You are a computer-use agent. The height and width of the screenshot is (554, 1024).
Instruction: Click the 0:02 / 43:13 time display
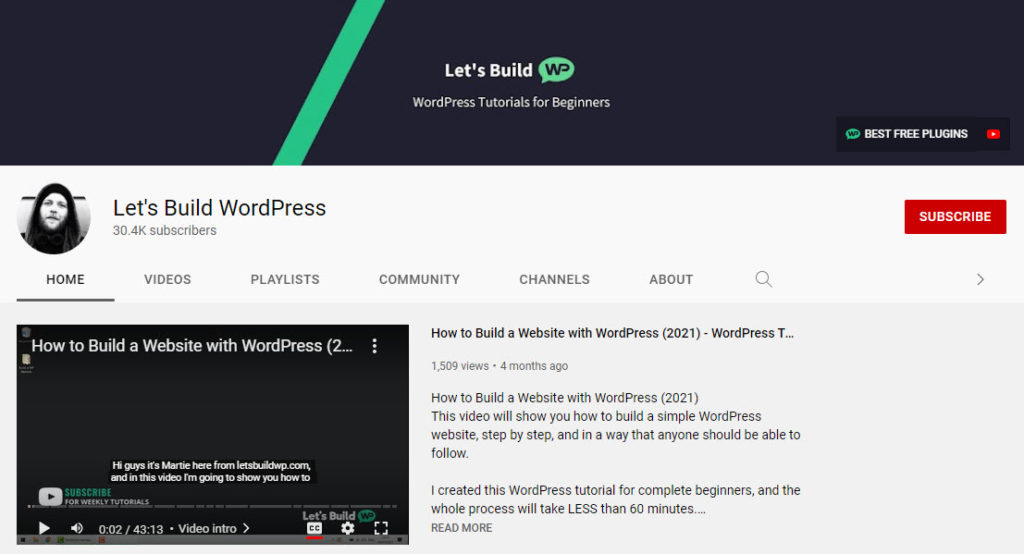point(131,529)
